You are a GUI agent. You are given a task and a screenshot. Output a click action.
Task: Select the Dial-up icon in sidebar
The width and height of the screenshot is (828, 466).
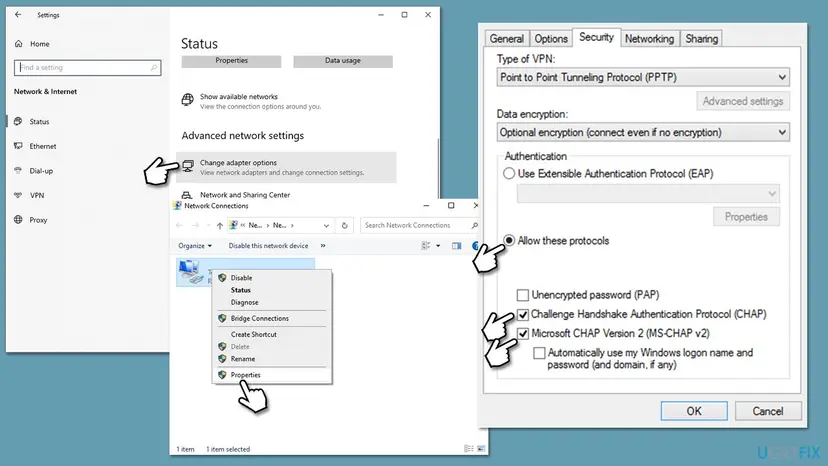coord(18,171)
